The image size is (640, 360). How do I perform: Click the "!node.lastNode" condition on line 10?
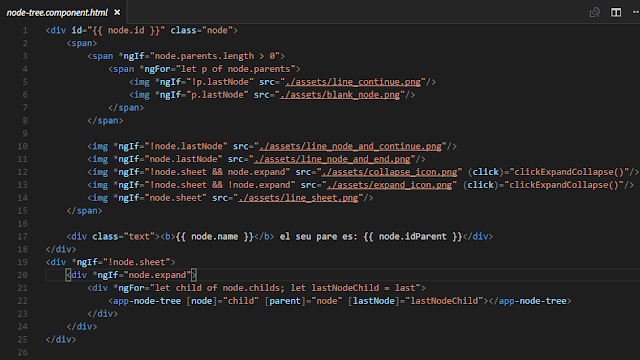[189, 147]
